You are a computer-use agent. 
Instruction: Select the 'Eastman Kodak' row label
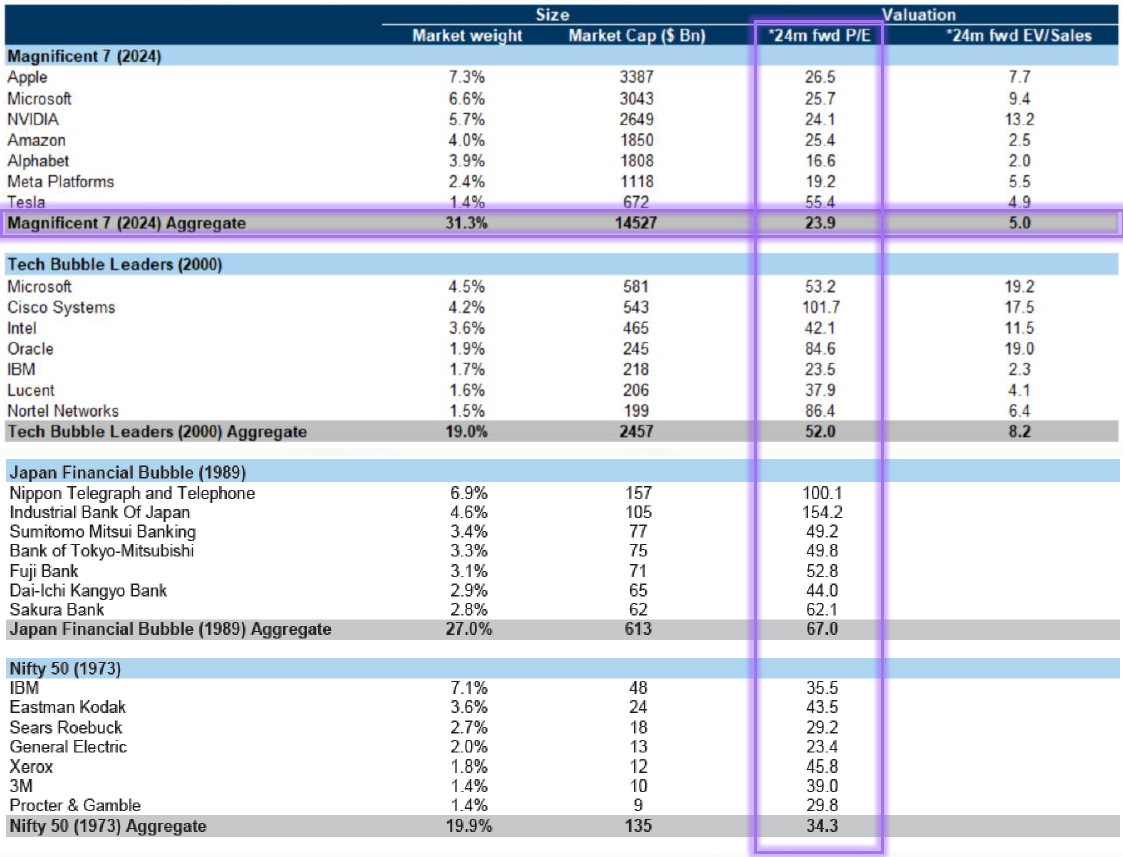pyautogui.click(x=67, y=707)
